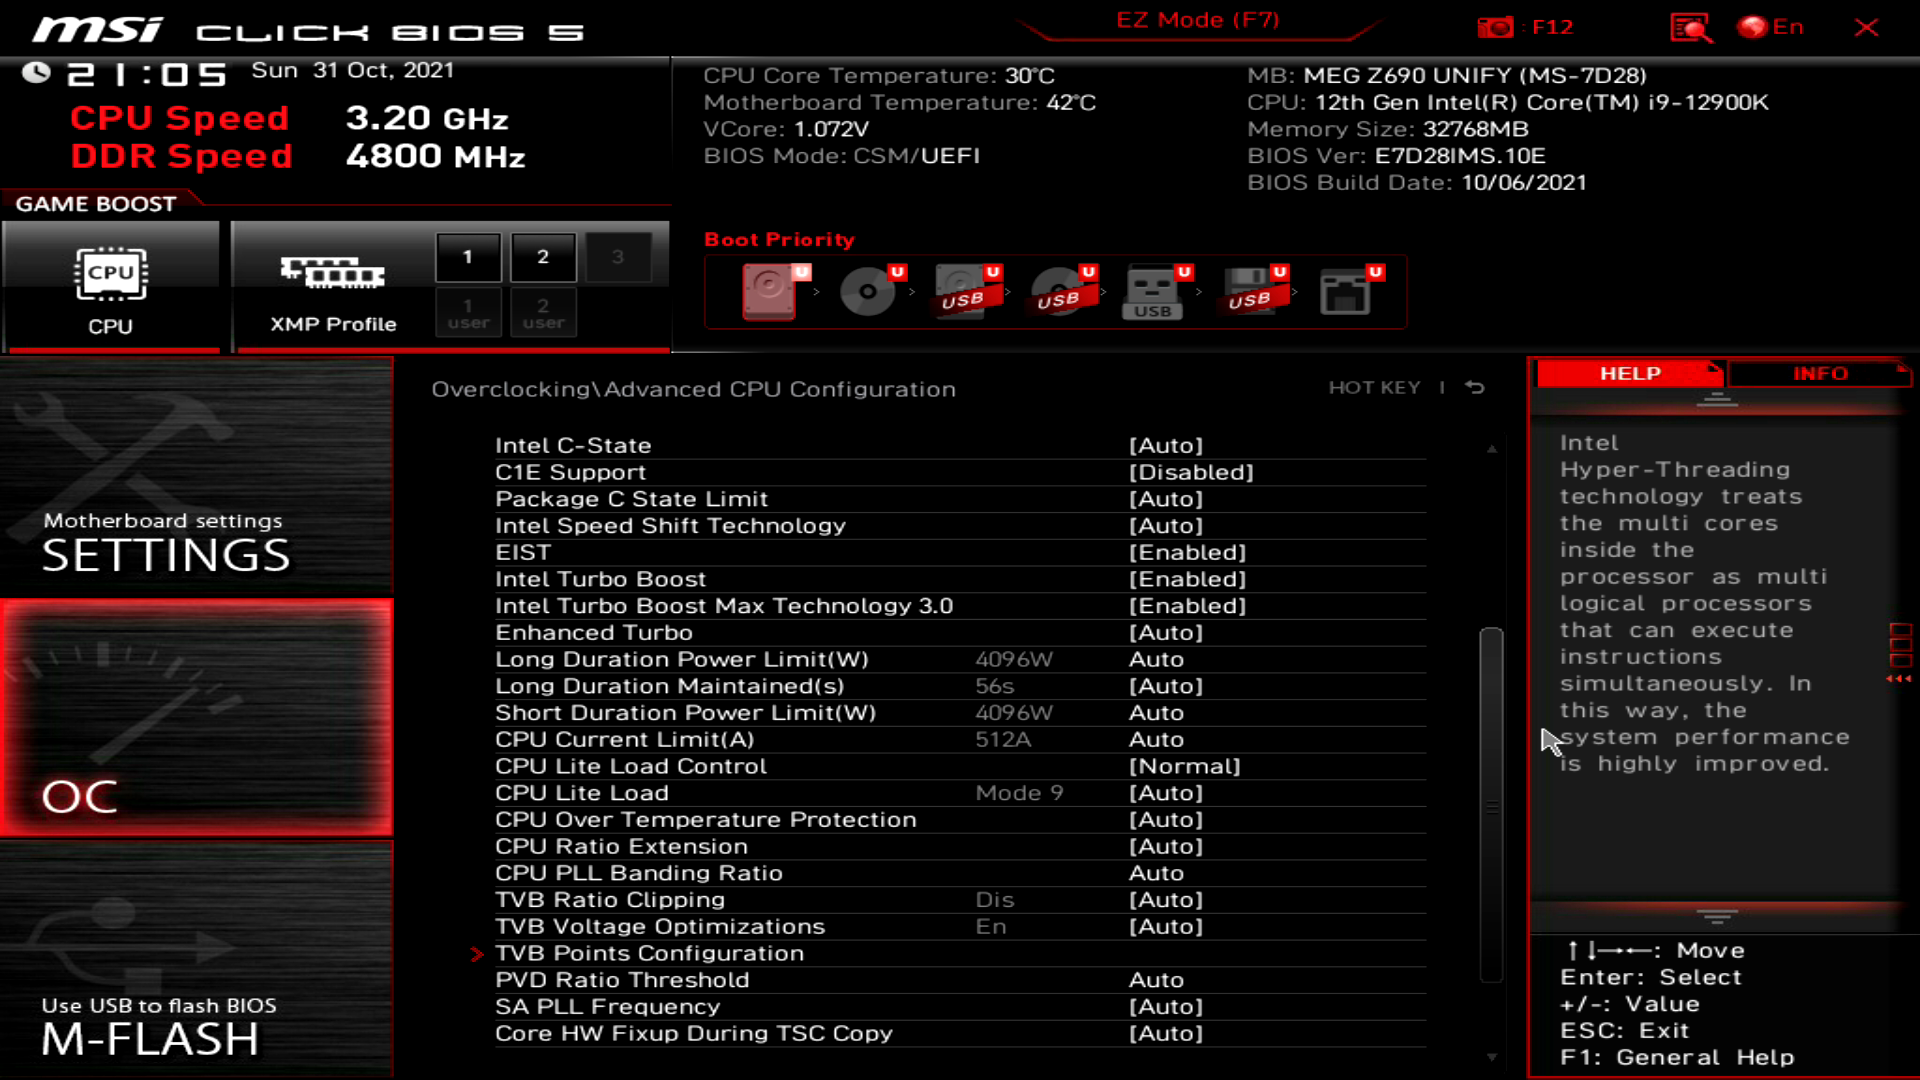Switch to EZ Mode
1920x1080 pixels.
[x=1196, y=19]
